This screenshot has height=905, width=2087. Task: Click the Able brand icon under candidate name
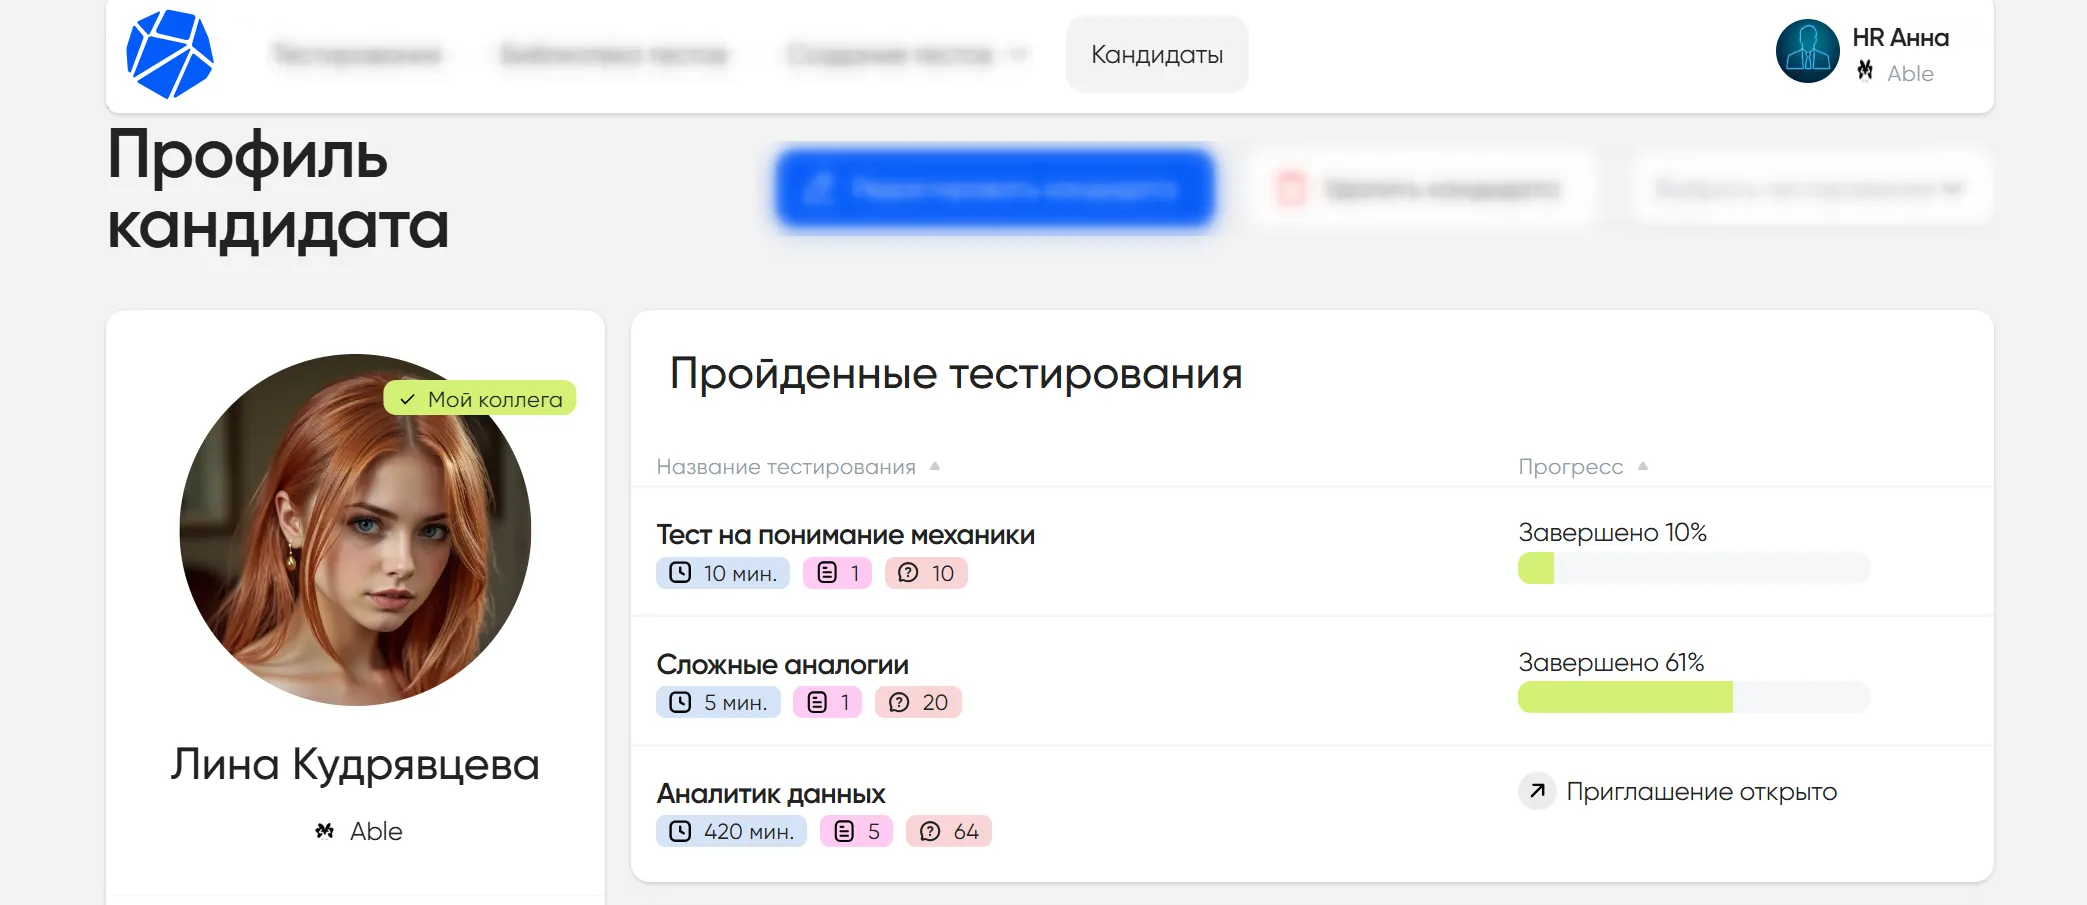click(x=323, y=830)
